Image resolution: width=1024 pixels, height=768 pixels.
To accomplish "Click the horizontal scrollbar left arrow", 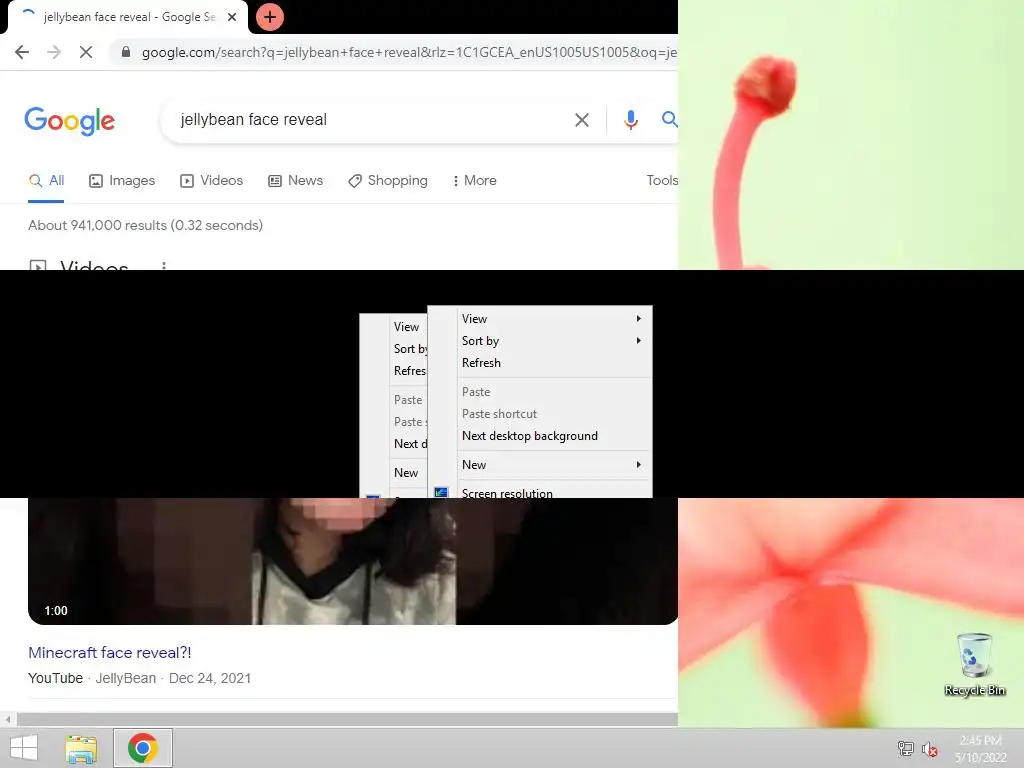I will [x=8, y=720].
